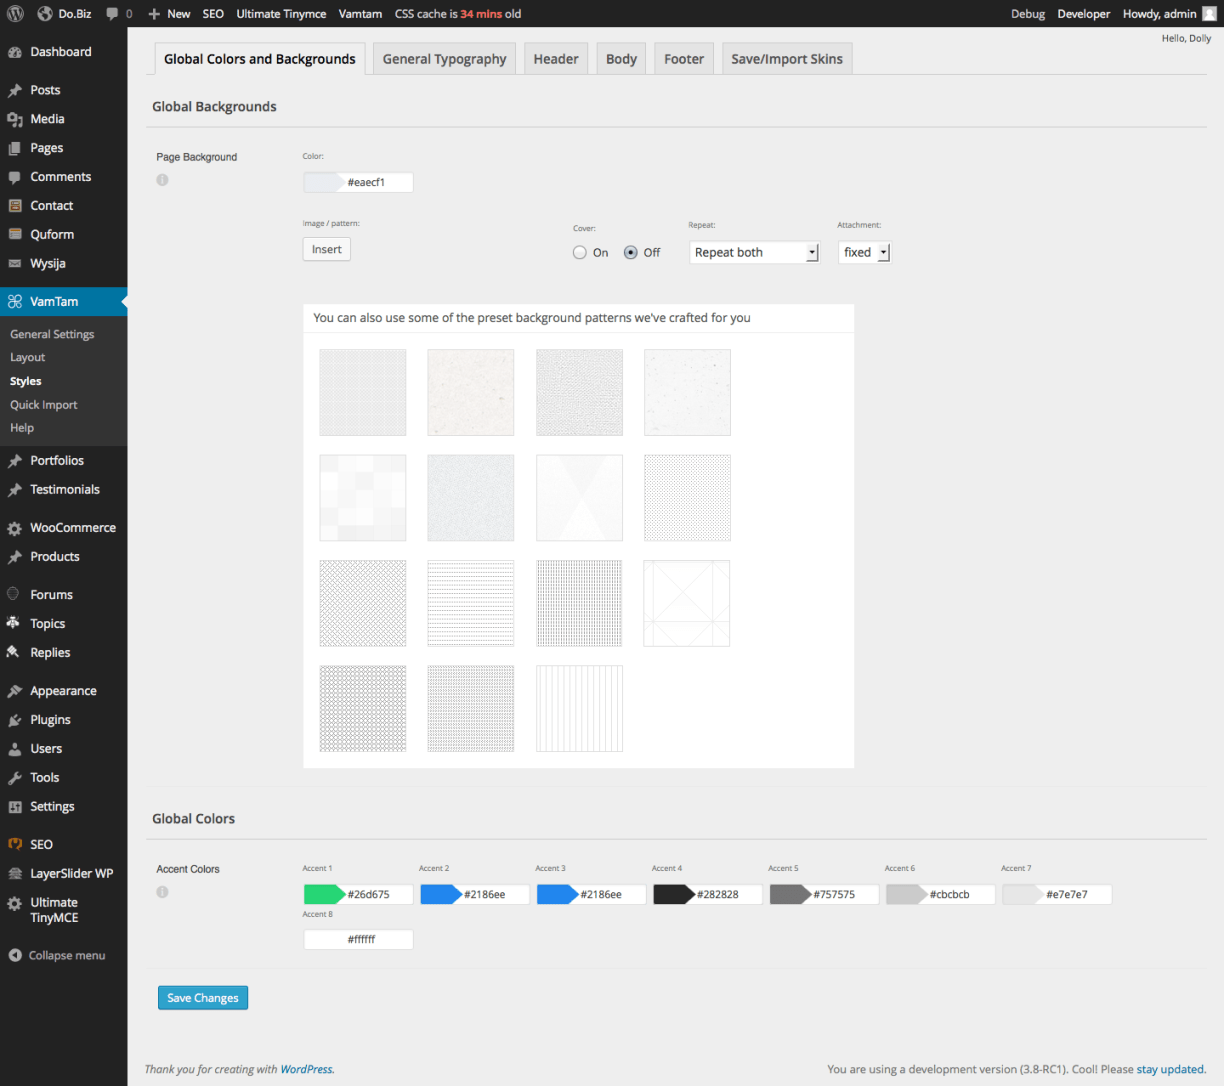Turn Cover option On

(x=580, y=253)
